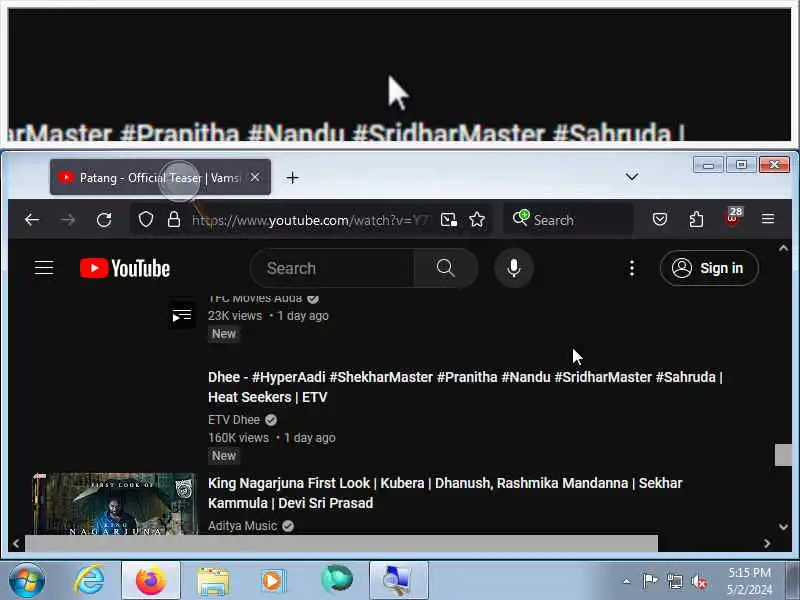Viewport: 800px width, 600px height.
Task: Click the Action Center flag tray icon
Action: (x=649, y=581)
